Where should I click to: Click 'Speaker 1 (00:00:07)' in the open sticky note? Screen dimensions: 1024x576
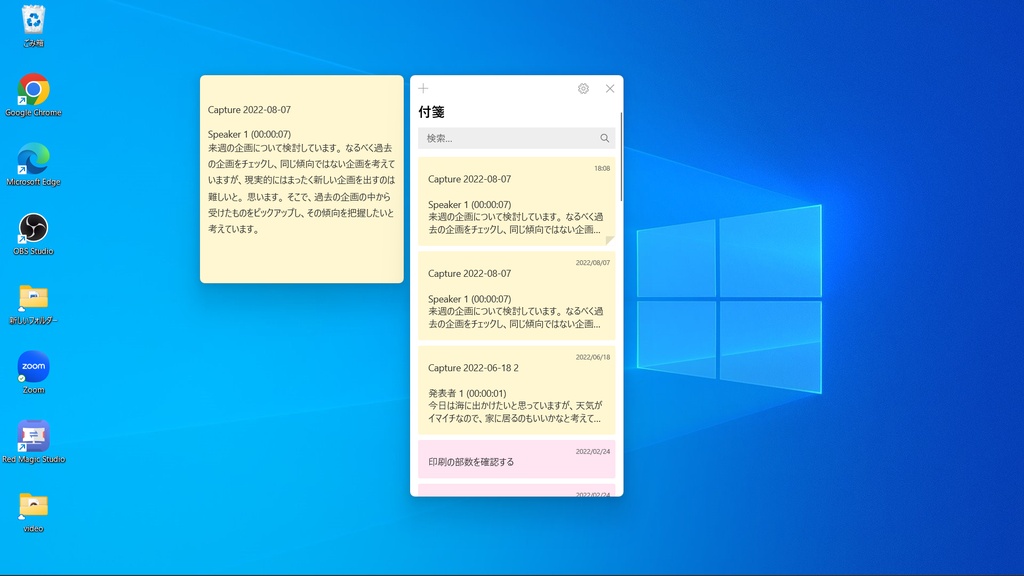249,134
